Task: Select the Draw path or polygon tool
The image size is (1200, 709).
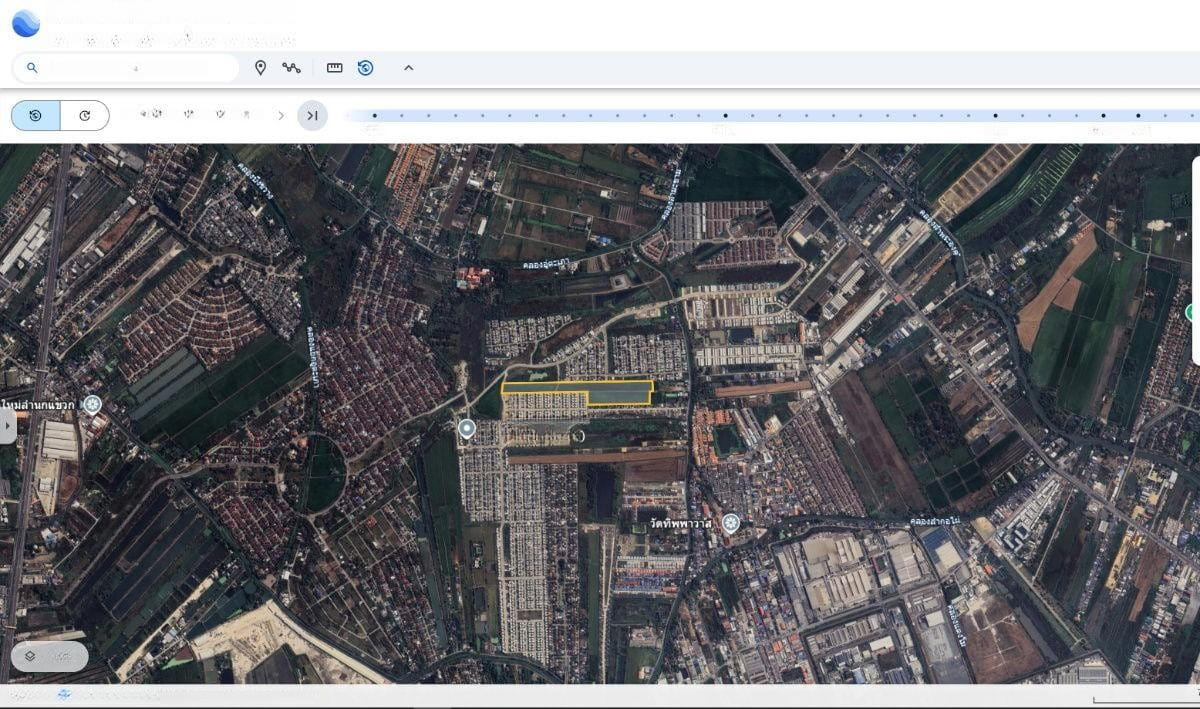Action: pos(291,68)
